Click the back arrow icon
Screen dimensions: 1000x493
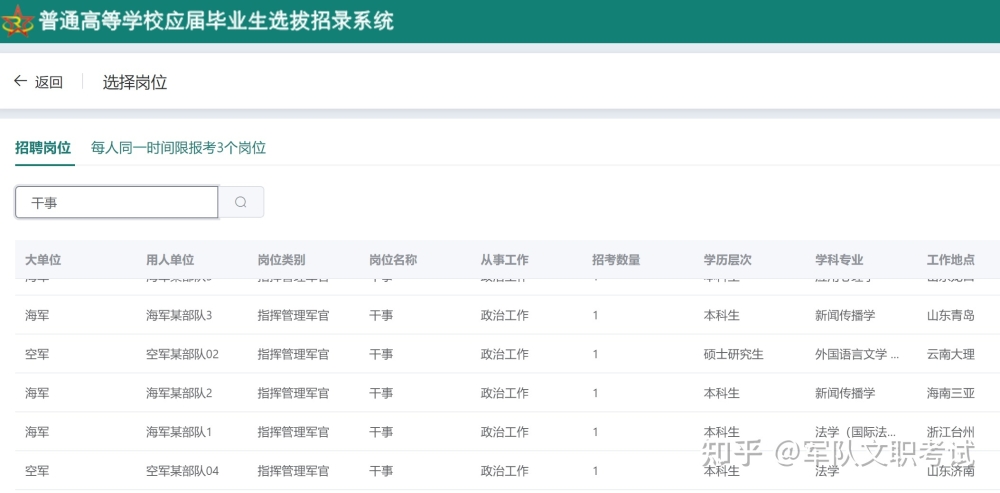pos(20,81)
